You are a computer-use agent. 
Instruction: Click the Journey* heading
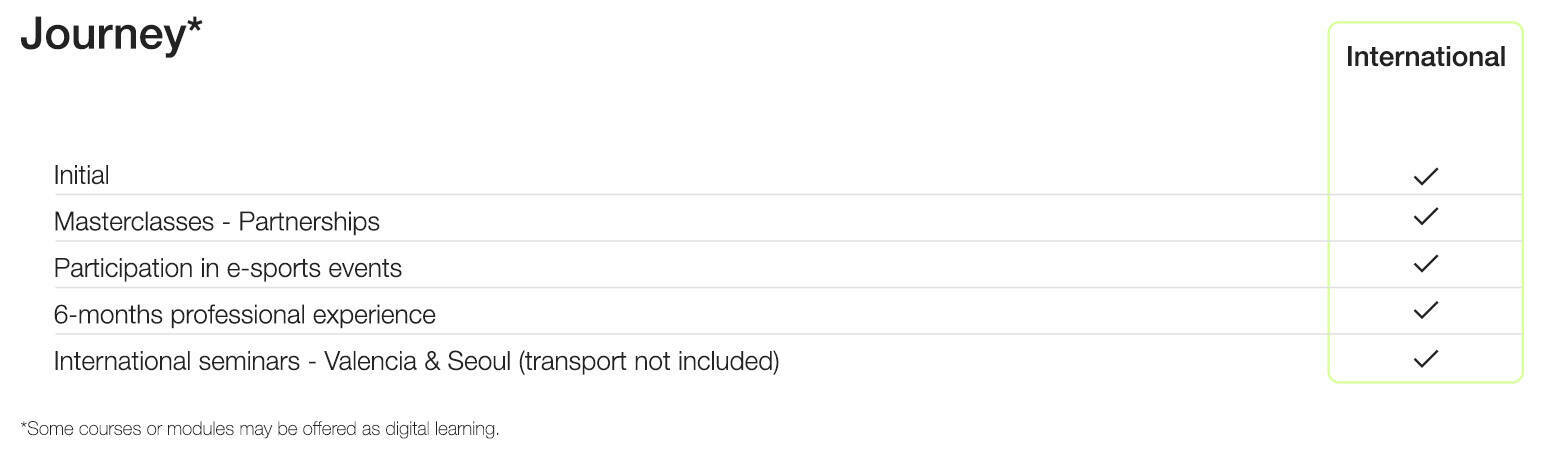point(111,35)
